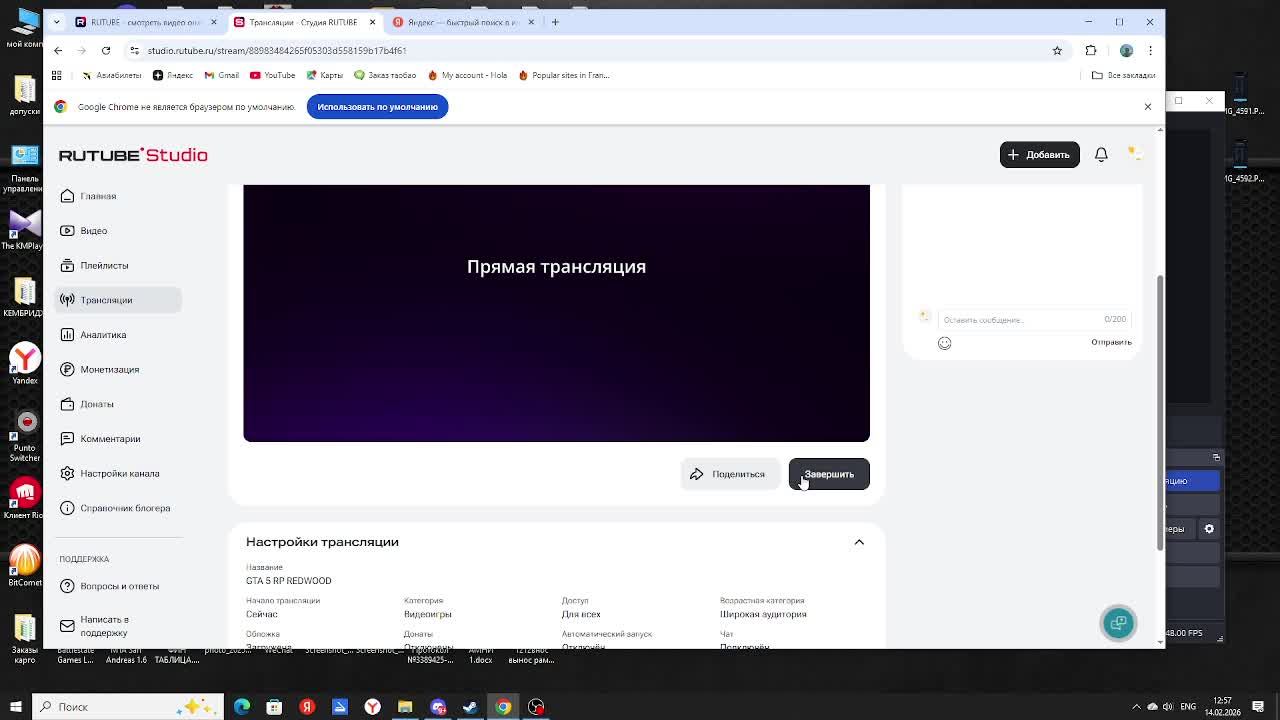Open the Заказ таобао bookmark
This screenshot has width=1280, height=720.
pyautogui.click(x=384, y=75)
